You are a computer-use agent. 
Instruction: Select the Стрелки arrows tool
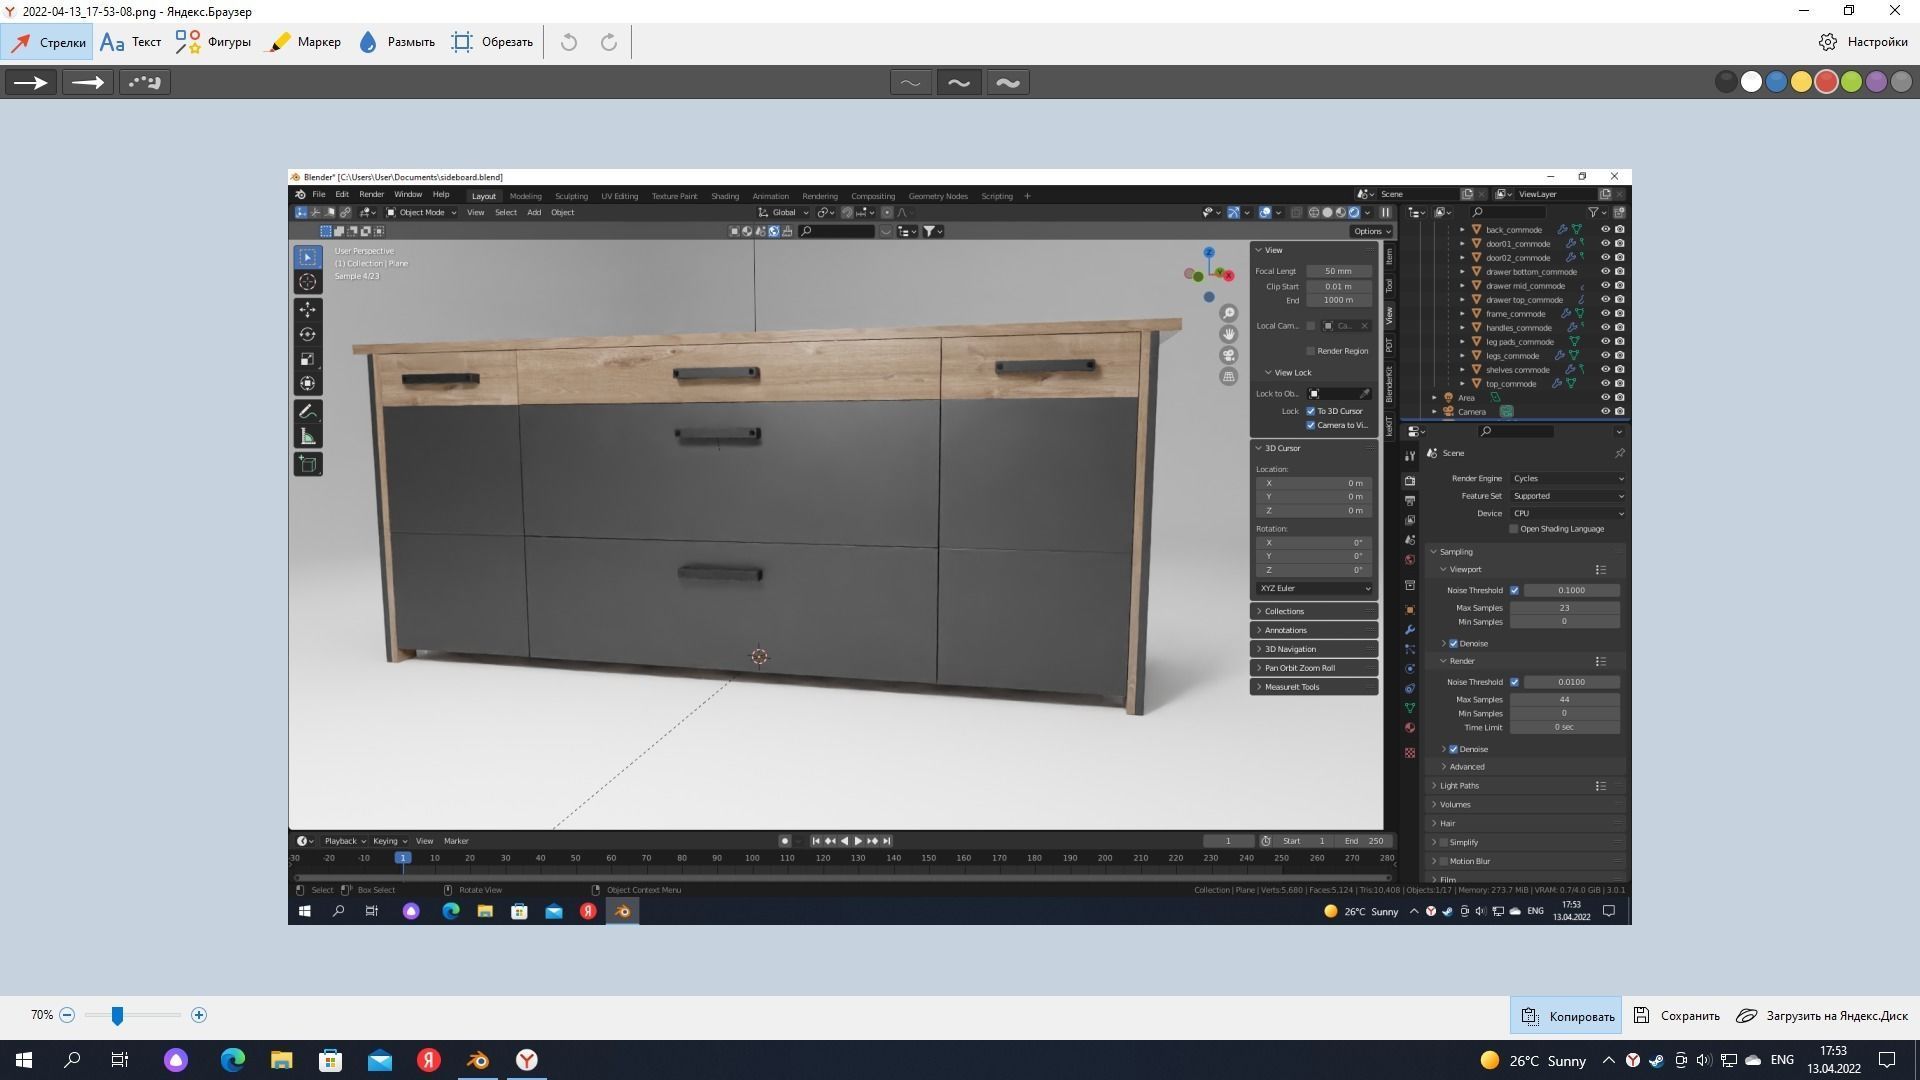(48, 42)
